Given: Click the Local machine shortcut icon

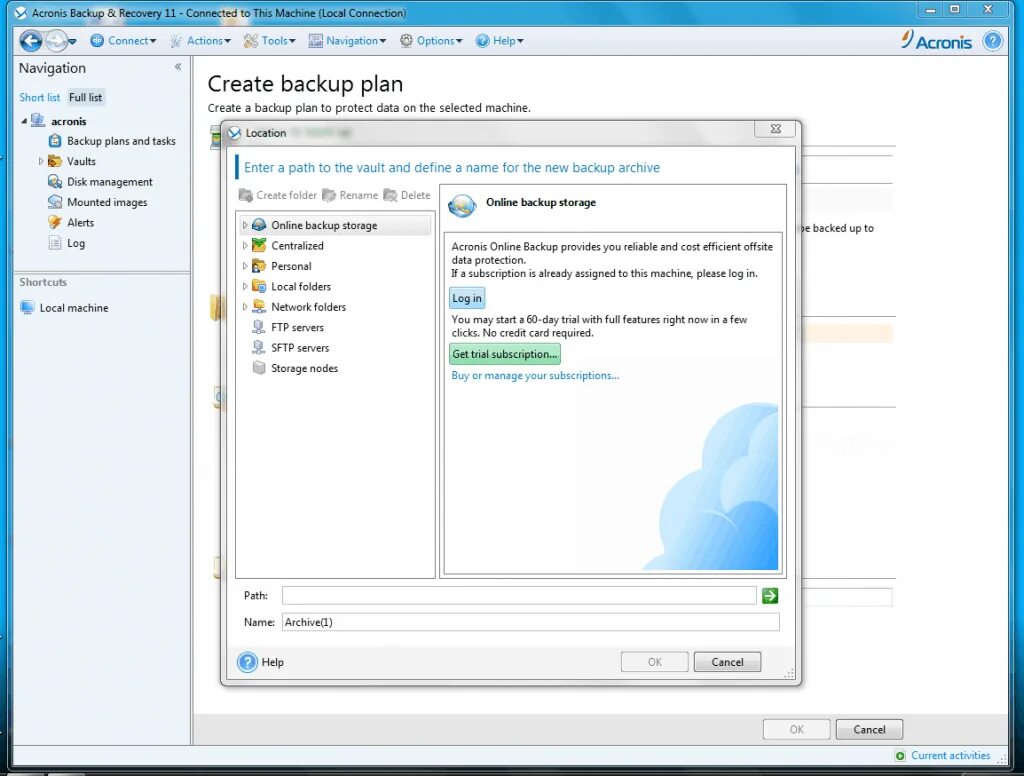Looking at the screenshot, I should [27, 308].
